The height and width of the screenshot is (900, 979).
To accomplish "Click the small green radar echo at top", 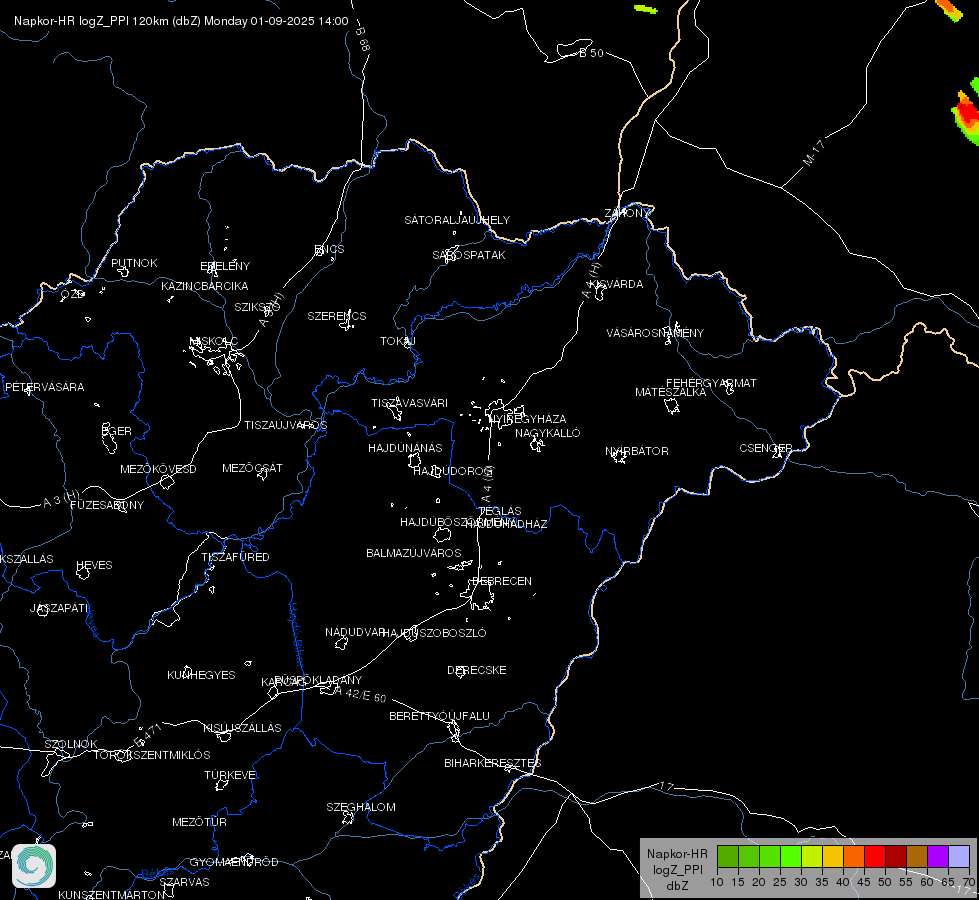I will click(x=646, y=9).
